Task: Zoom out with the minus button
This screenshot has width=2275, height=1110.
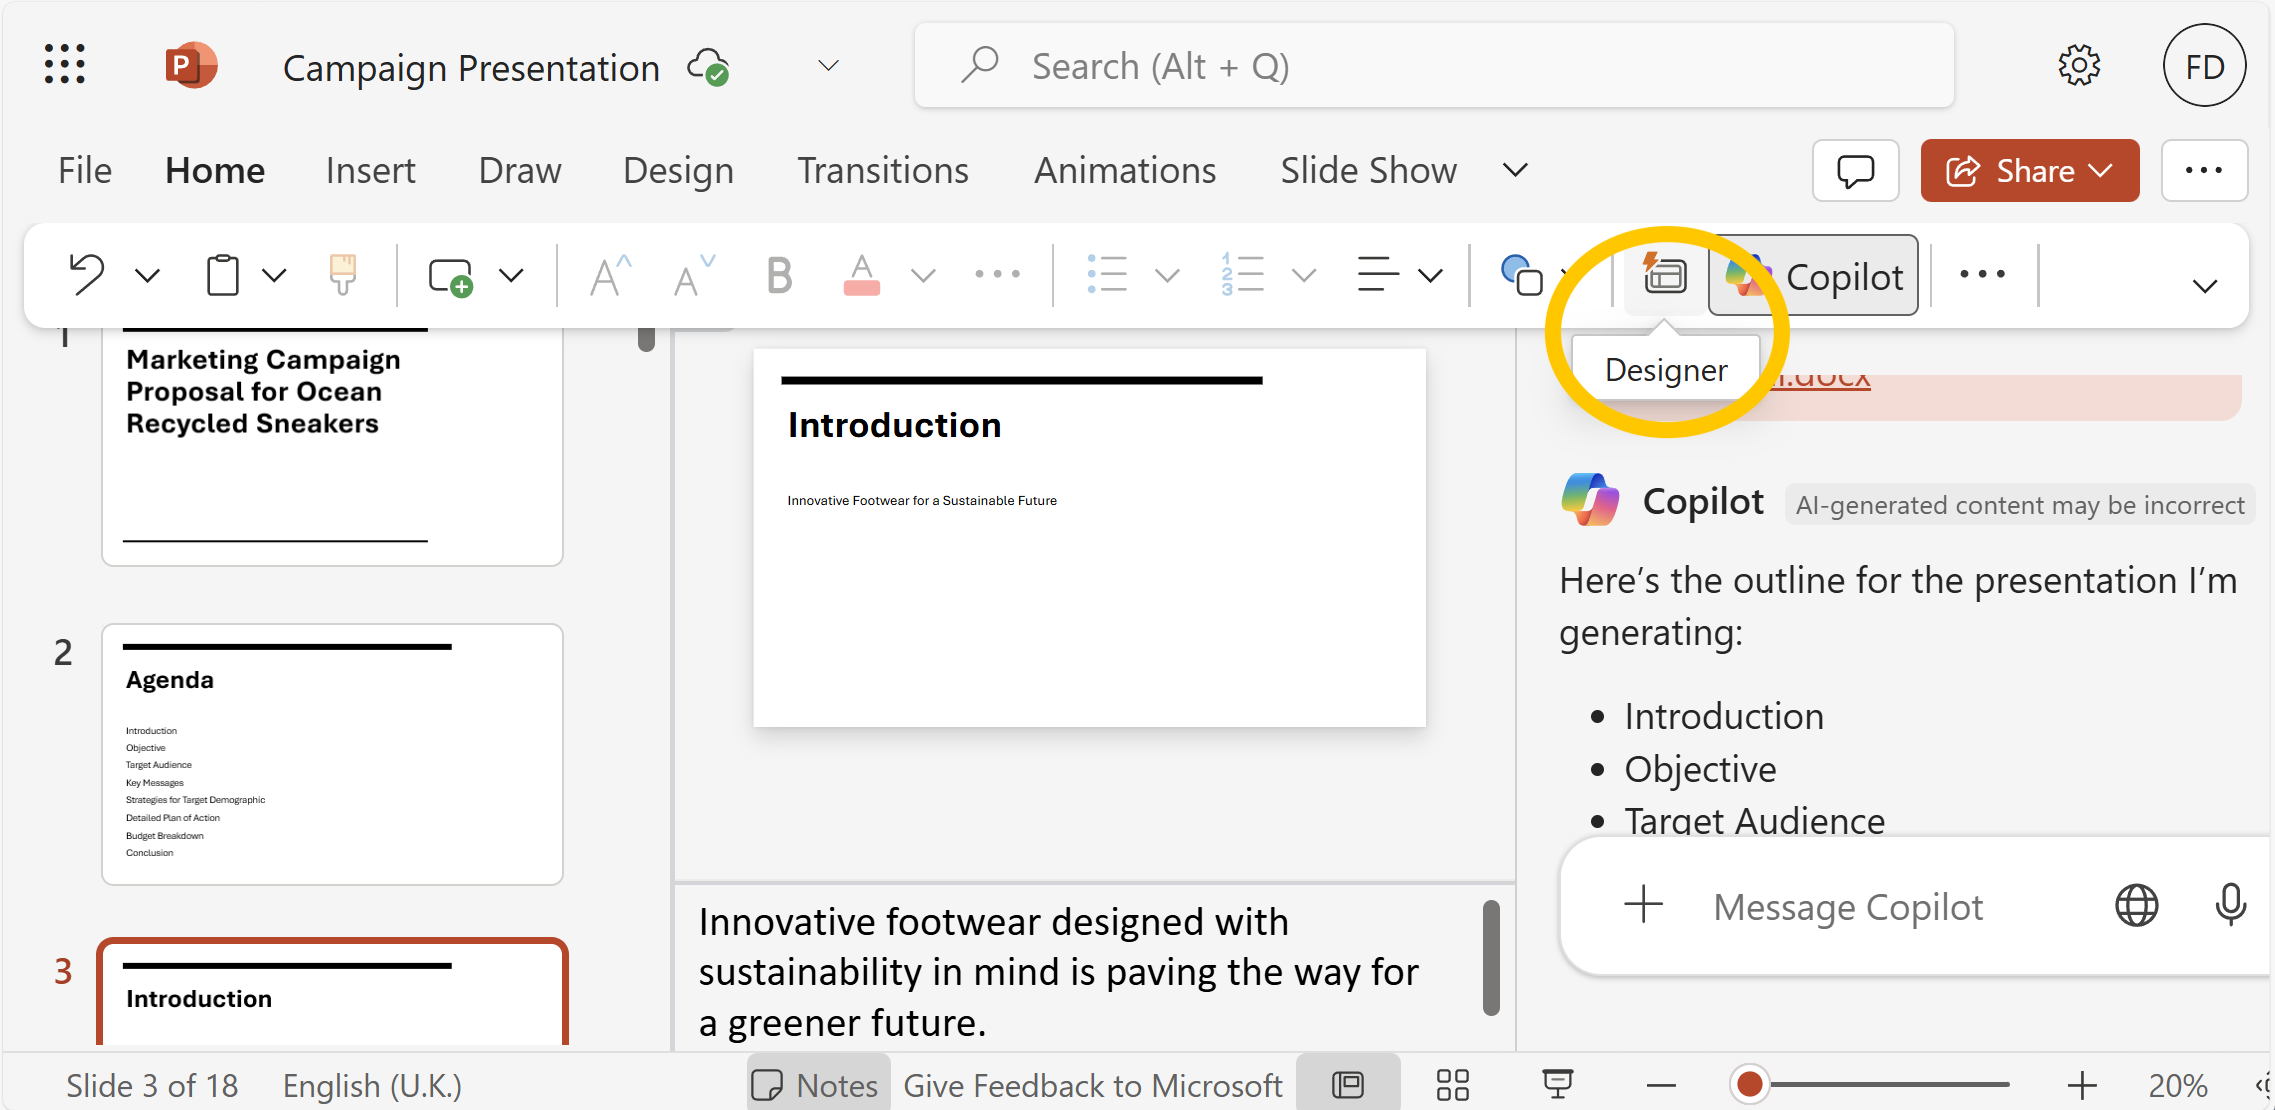Action: click(x=1661, y=1085)
